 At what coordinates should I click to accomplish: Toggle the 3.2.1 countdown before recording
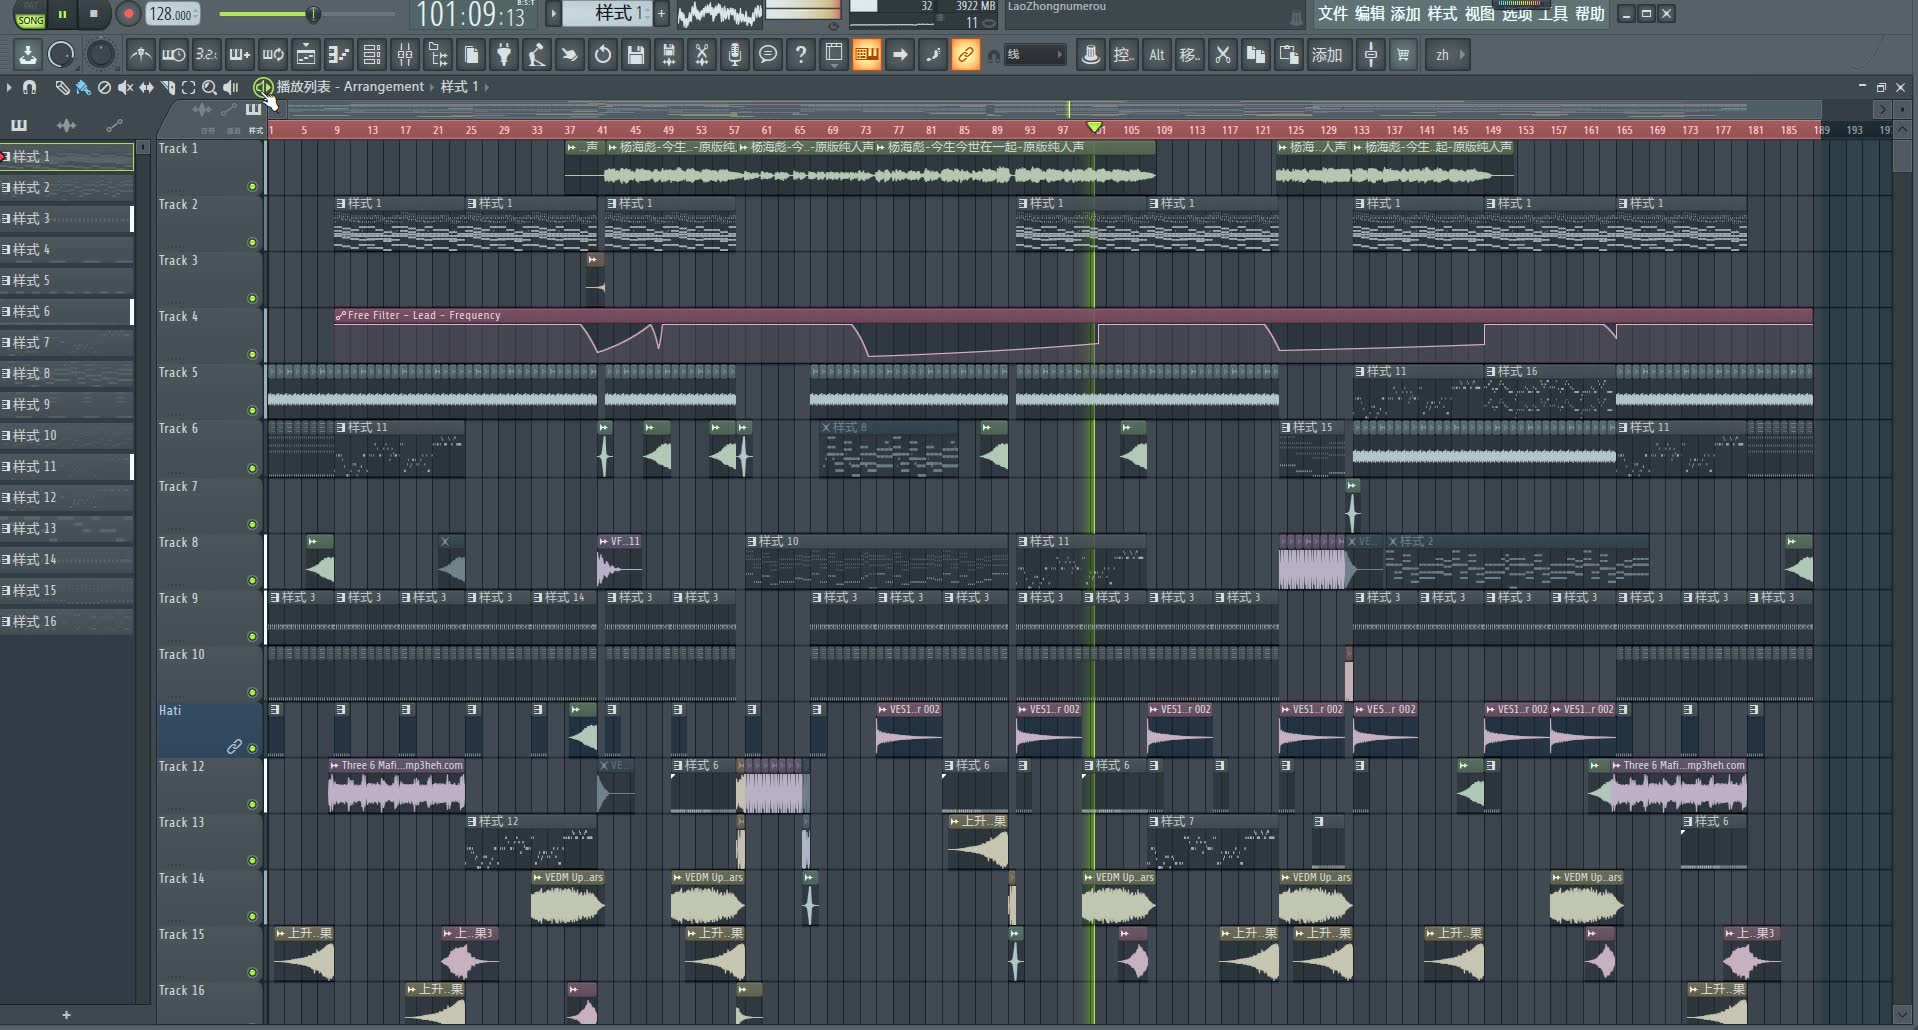[206, 54]
